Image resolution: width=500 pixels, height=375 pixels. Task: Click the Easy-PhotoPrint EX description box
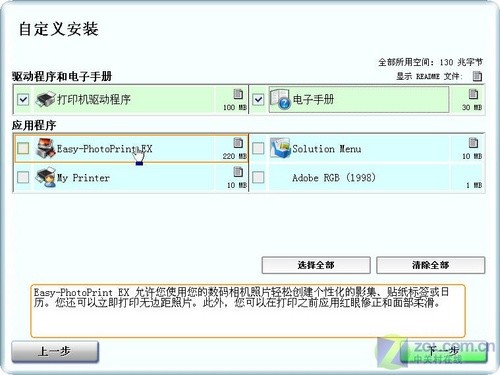coord(248,311)
